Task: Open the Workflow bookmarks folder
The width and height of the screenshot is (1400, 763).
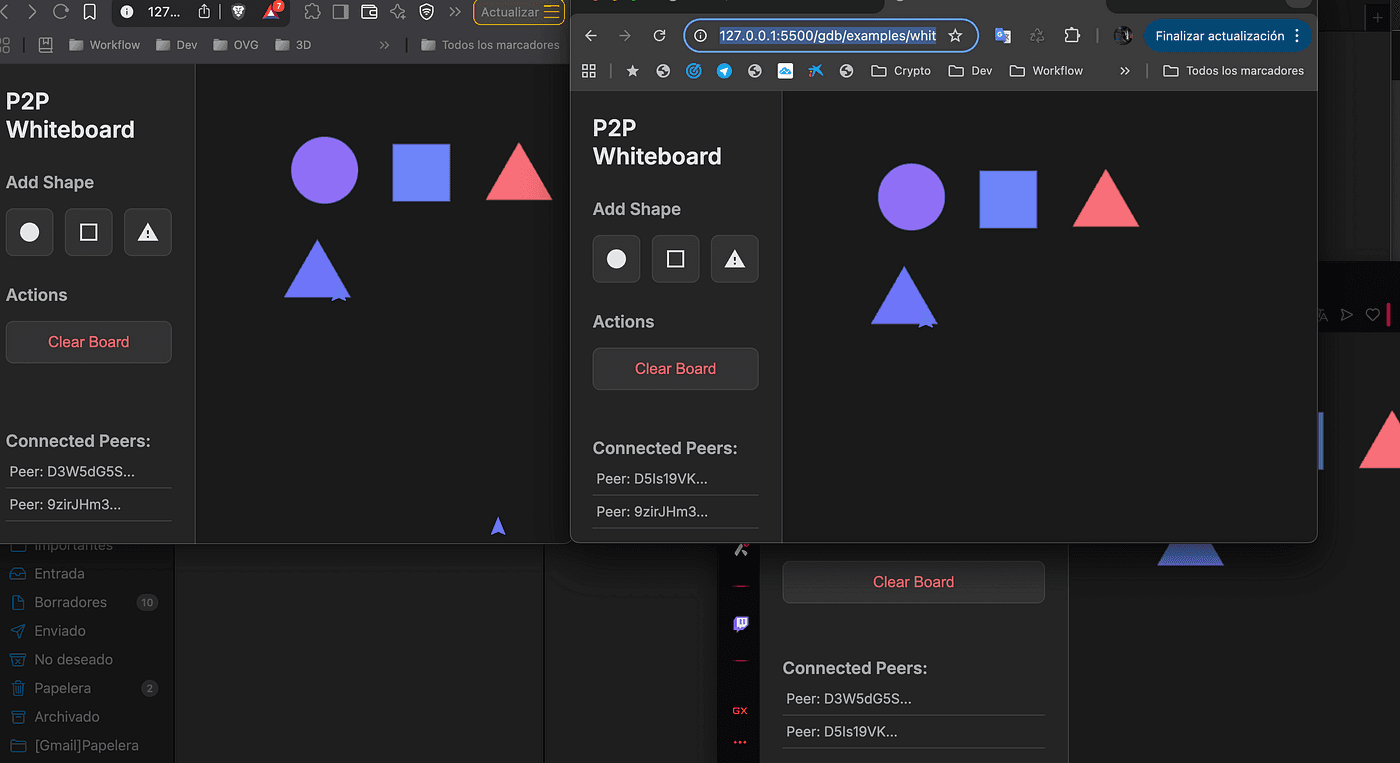Action: click(1046, 70)
